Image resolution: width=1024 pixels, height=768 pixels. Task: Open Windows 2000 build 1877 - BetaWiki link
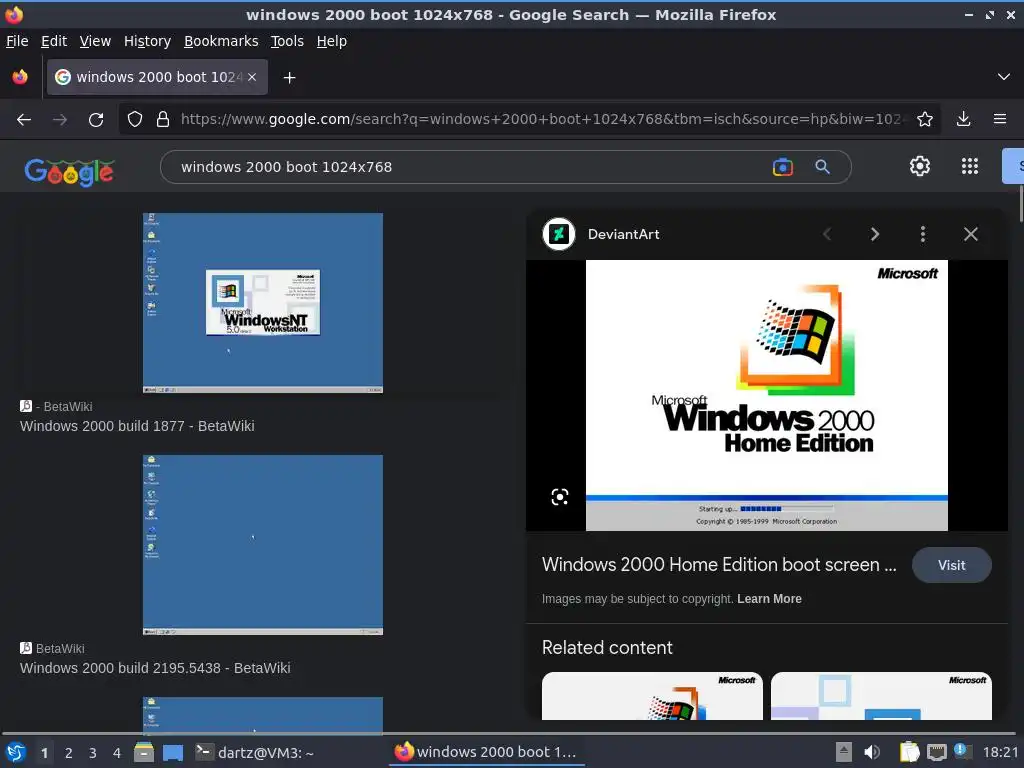pos(137,426)
